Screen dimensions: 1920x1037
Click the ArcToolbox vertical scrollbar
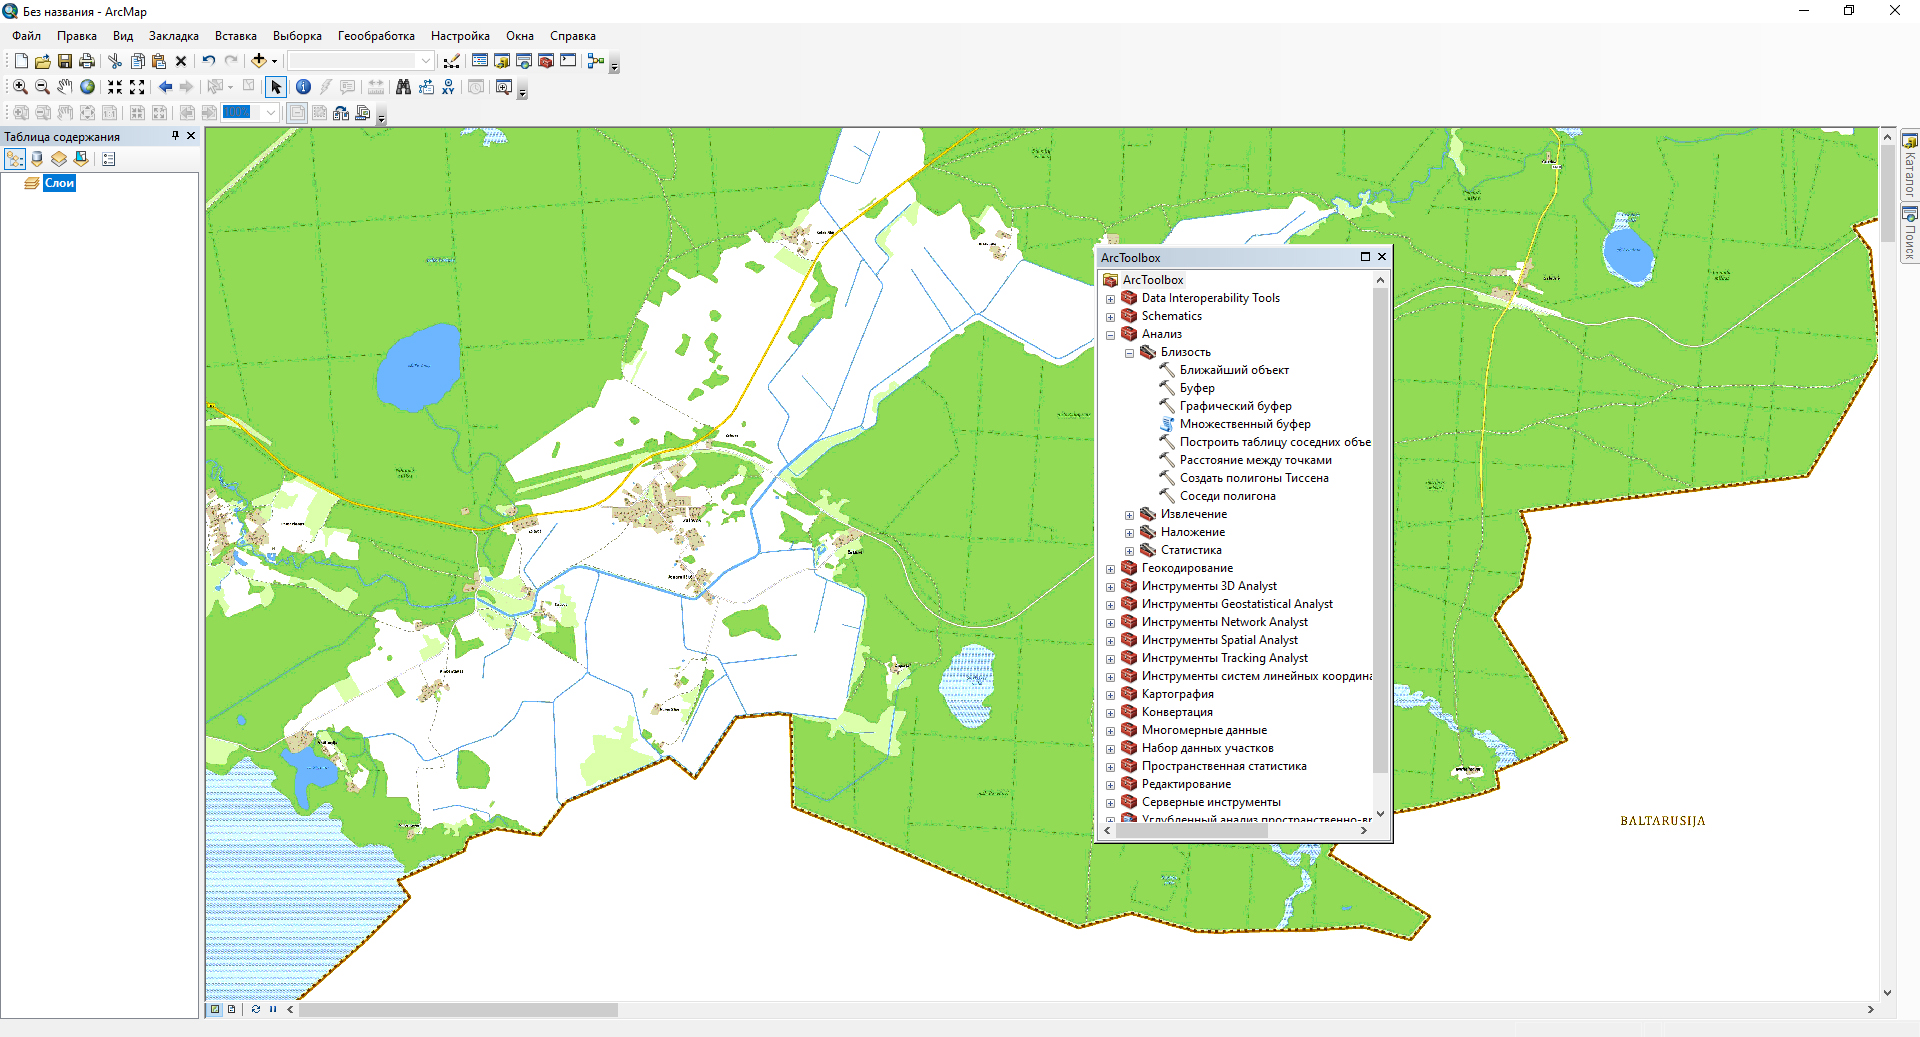(1380, 530)
